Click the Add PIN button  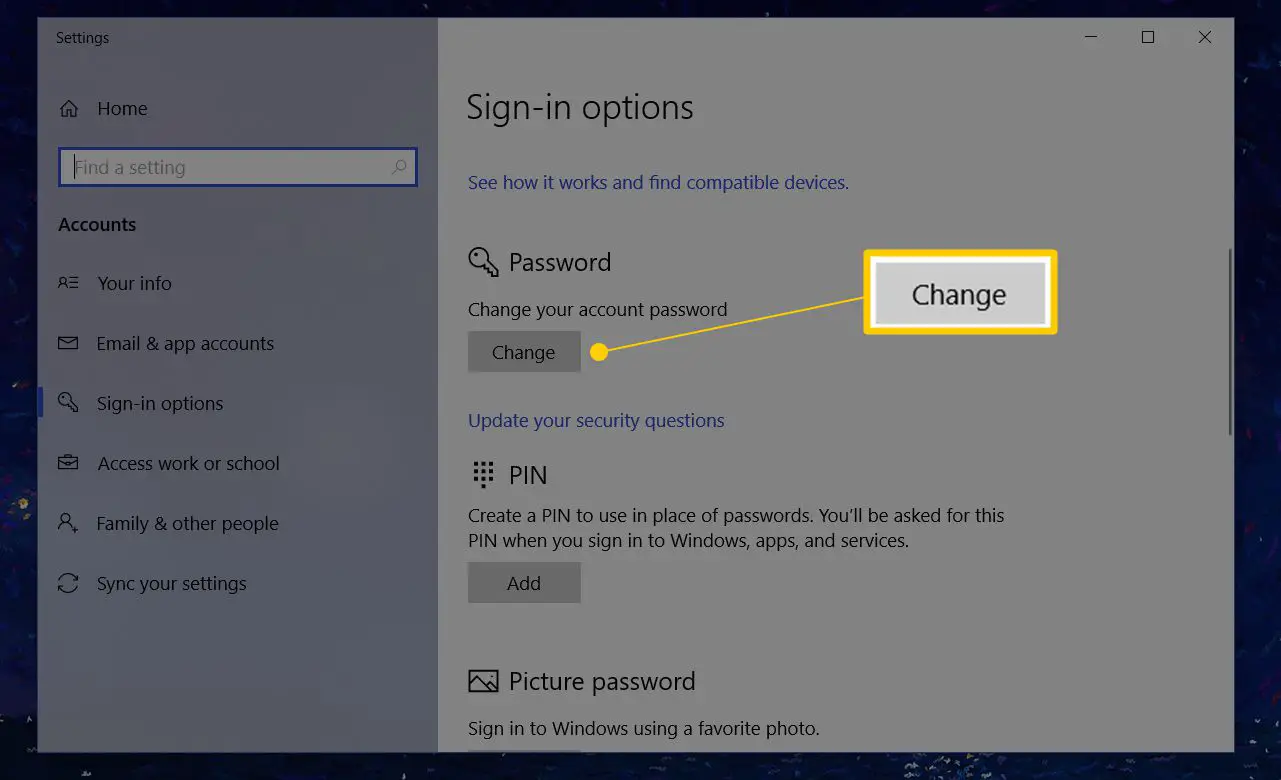click(x=524, y=583)
